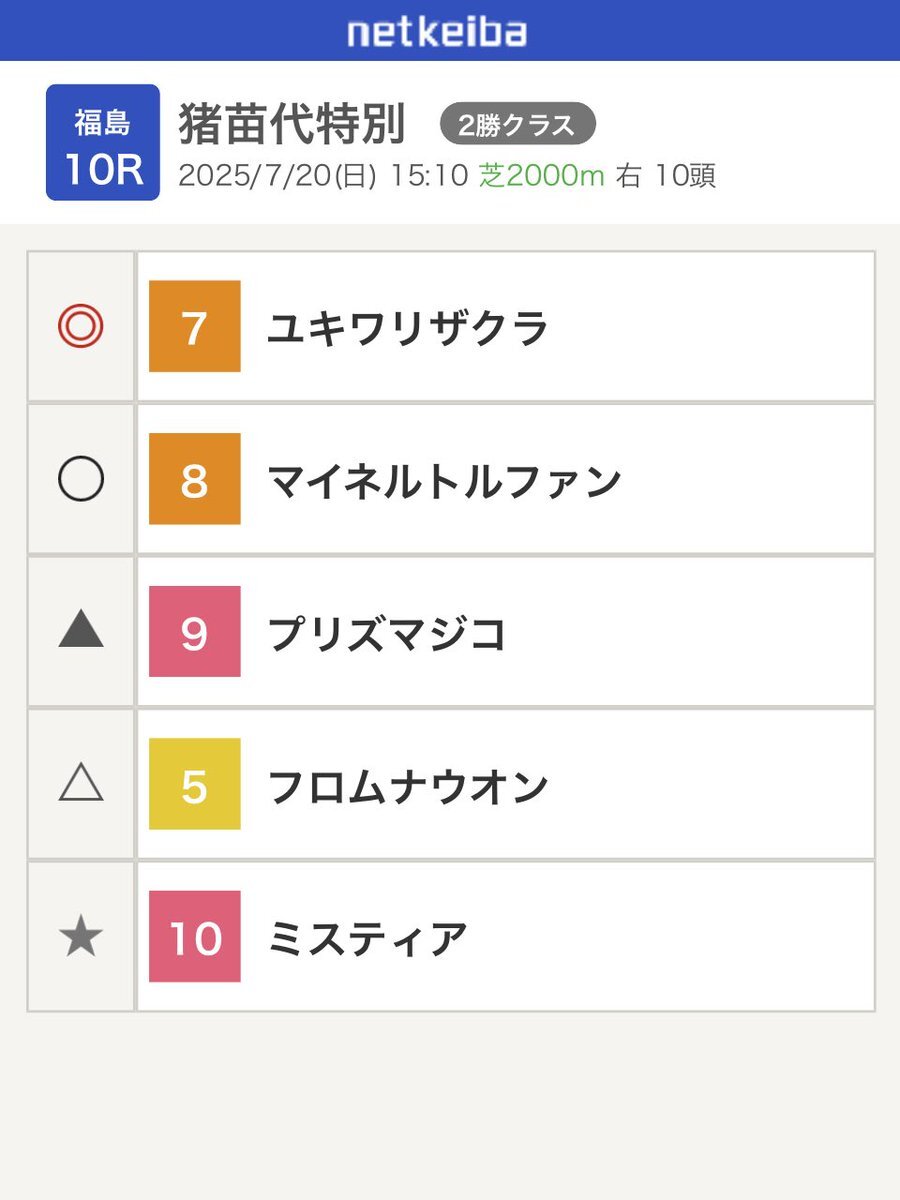
Task: Click the race title 猪苗代特別
Action: coord(292,125)
